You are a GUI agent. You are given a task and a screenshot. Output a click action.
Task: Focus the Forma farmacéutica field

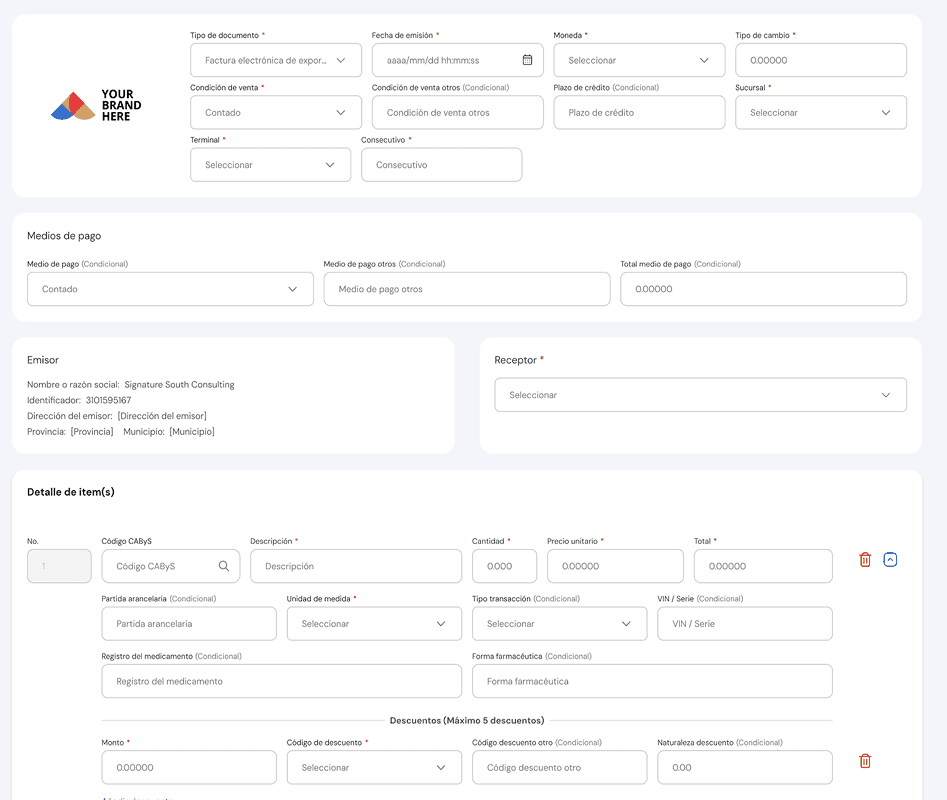tap(652, 681)
